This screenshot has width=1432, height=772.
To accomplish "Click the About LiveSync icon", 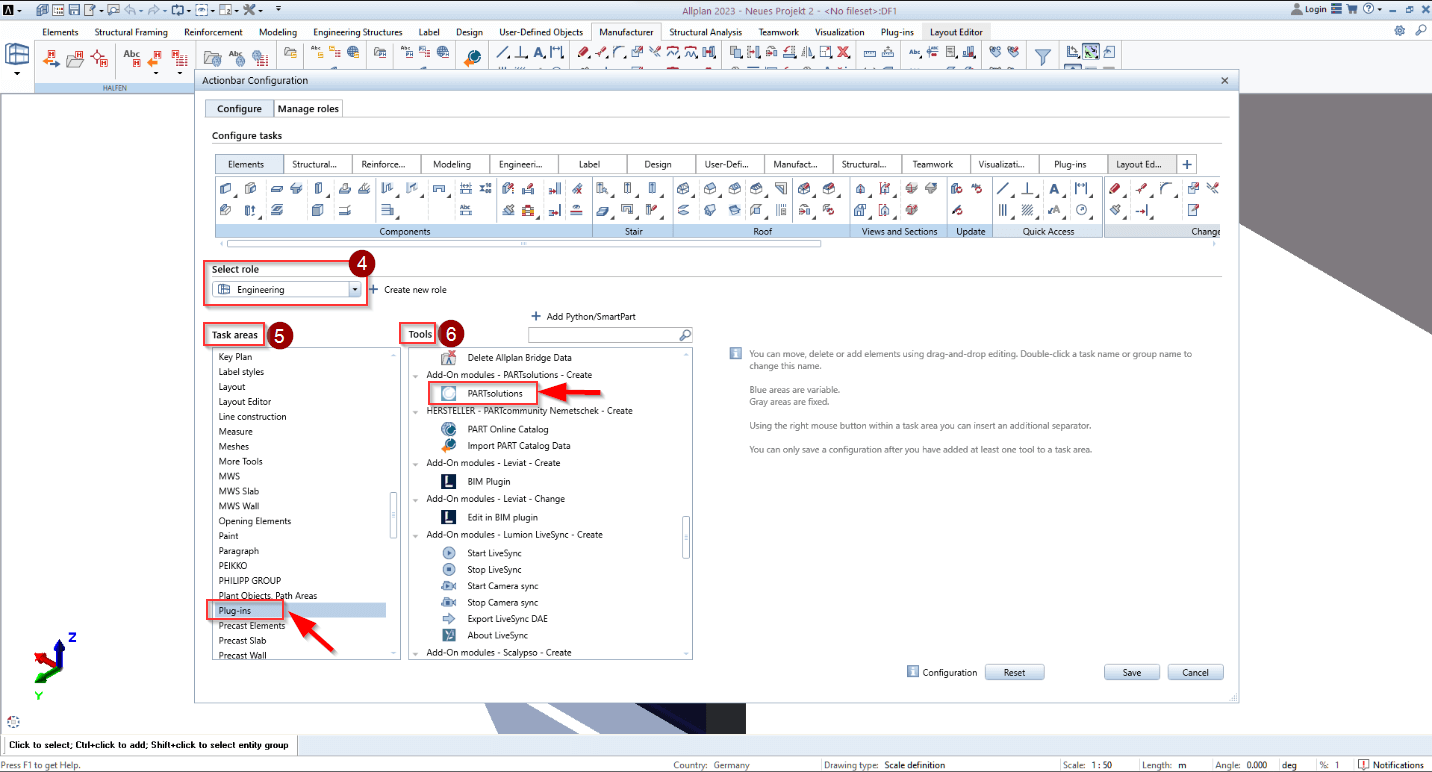I will click(449, 635).
